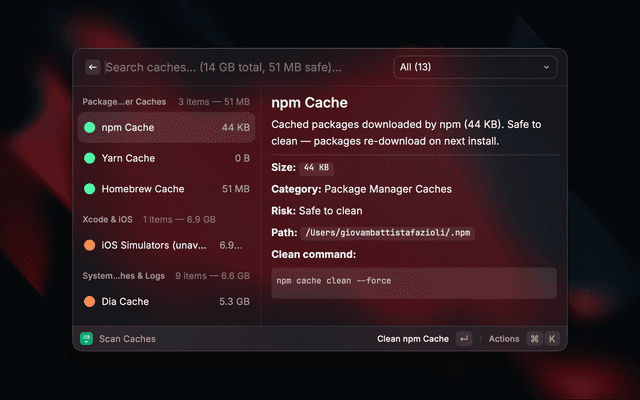Click the '3 items — 51 MB' summary
Viewport: 640px width, 400px height.
pyautogui.click(x=214, y=102)
